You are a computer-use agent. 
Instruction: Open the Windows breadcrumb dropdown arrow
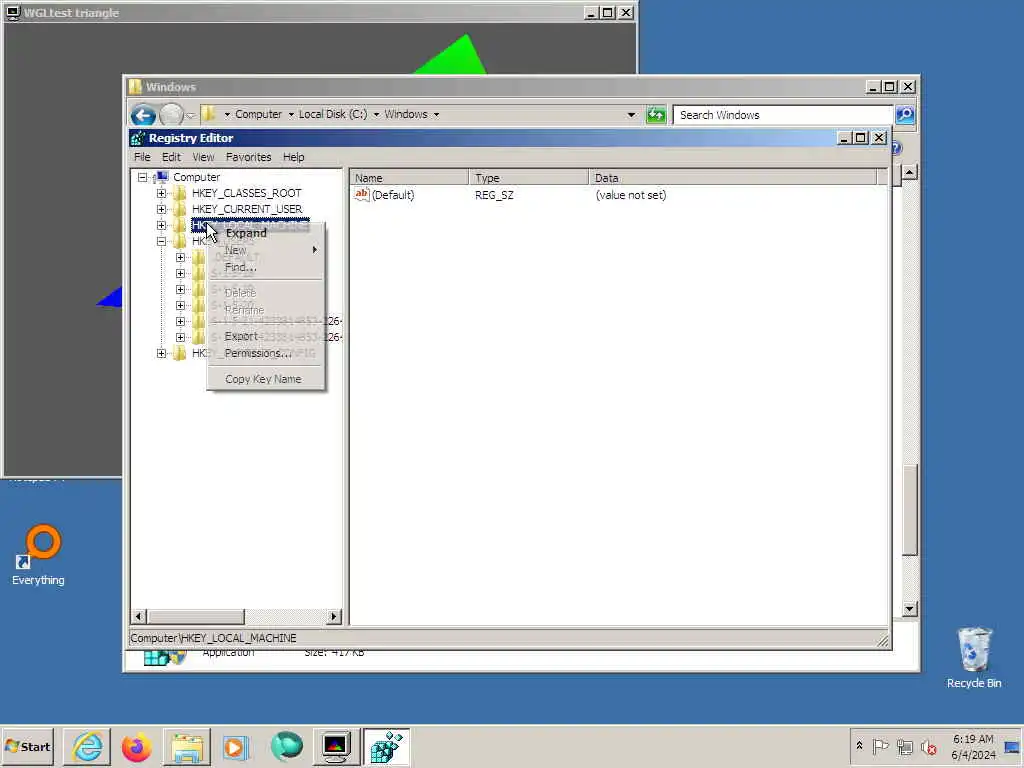click(436, 115)
